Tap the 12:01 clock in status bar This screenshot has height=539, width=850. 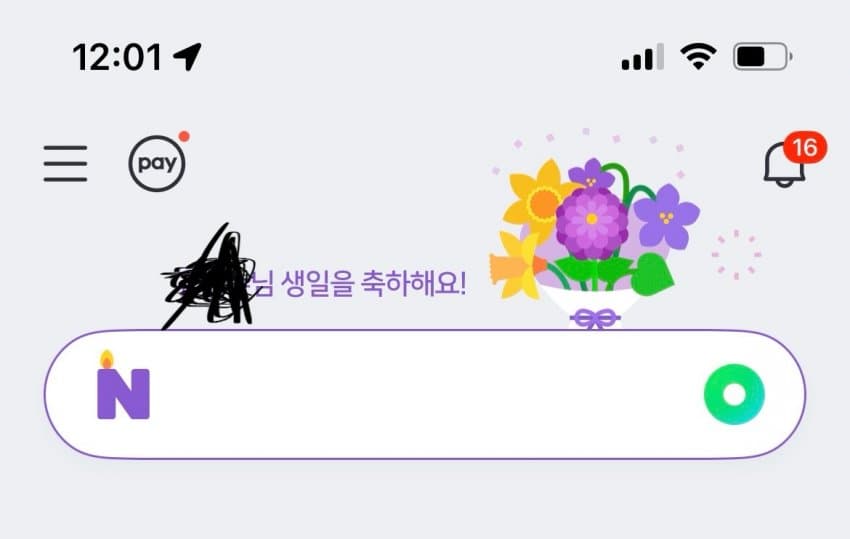click(117, 57)
